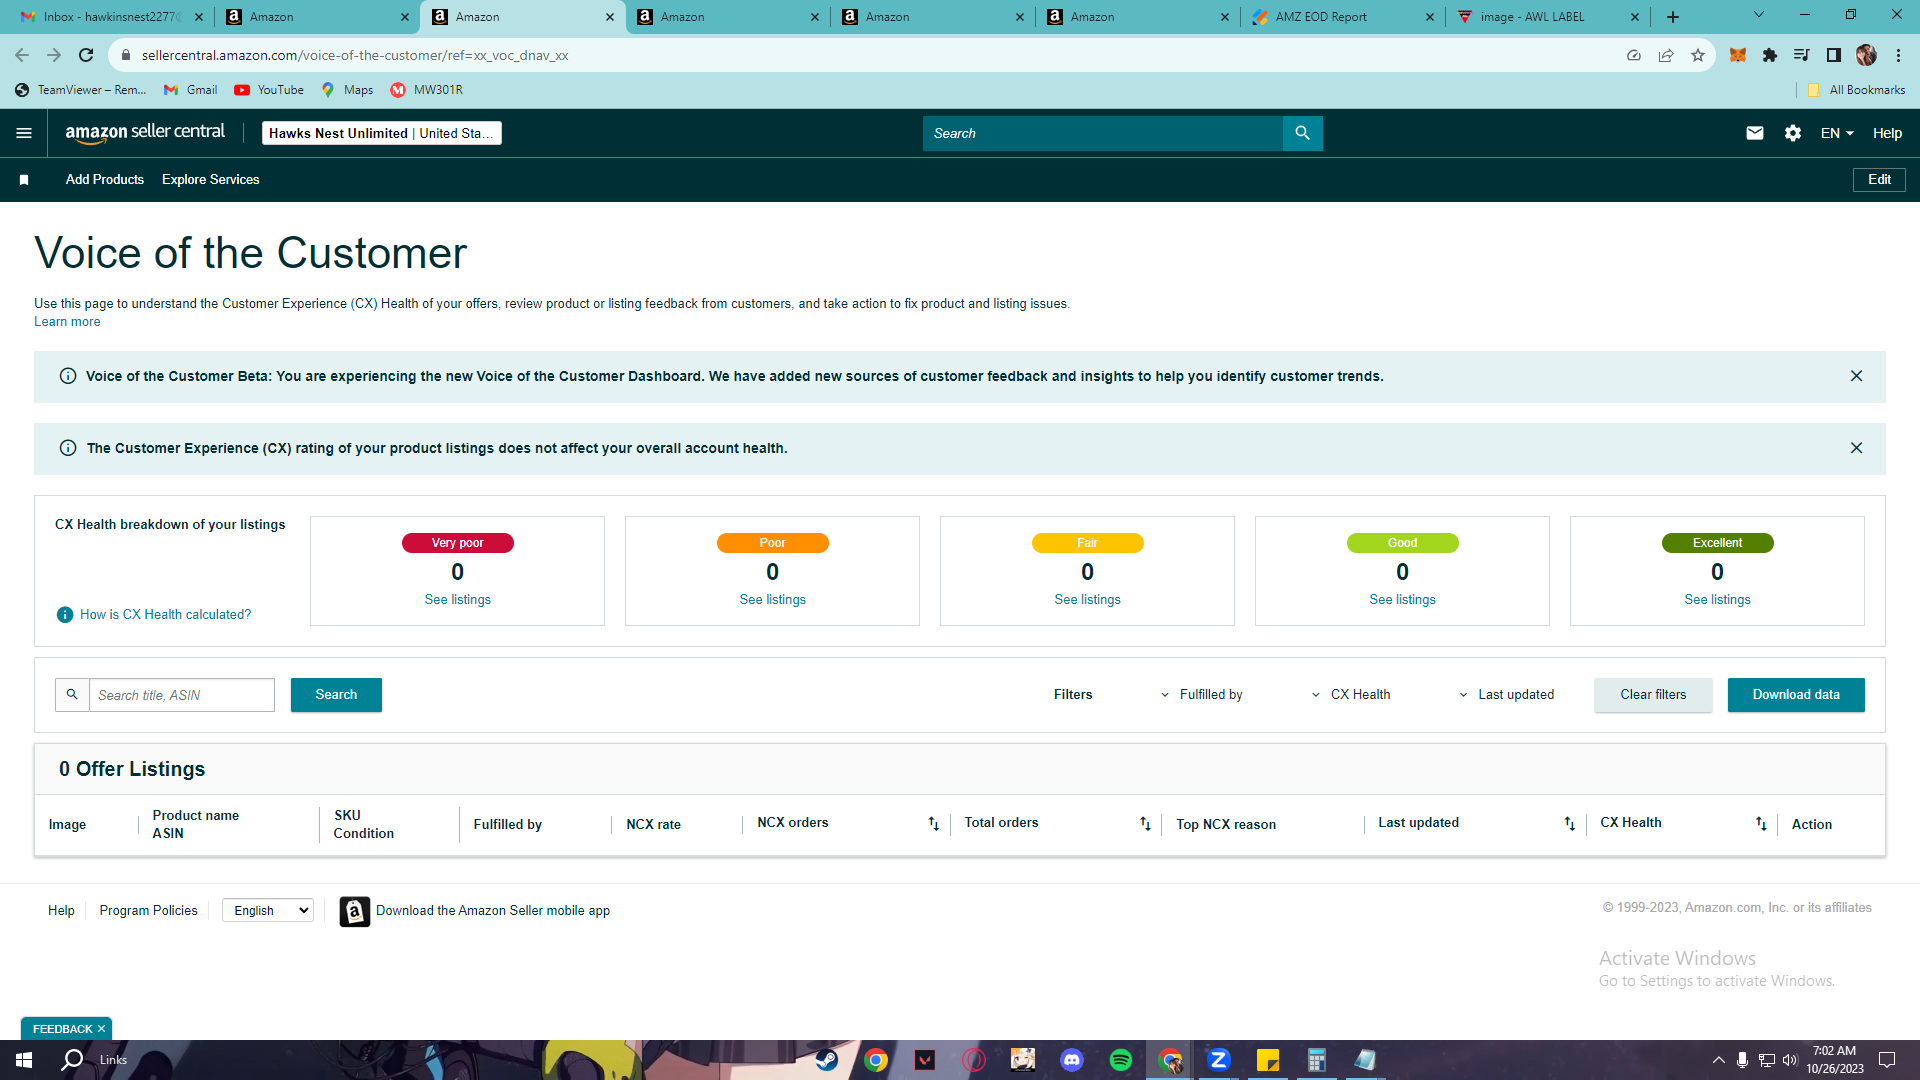Sort by Last updated column arrows
The width and height of the screenshot is (1920, 1080).
pyautogui.click(x=1569, y=824)
